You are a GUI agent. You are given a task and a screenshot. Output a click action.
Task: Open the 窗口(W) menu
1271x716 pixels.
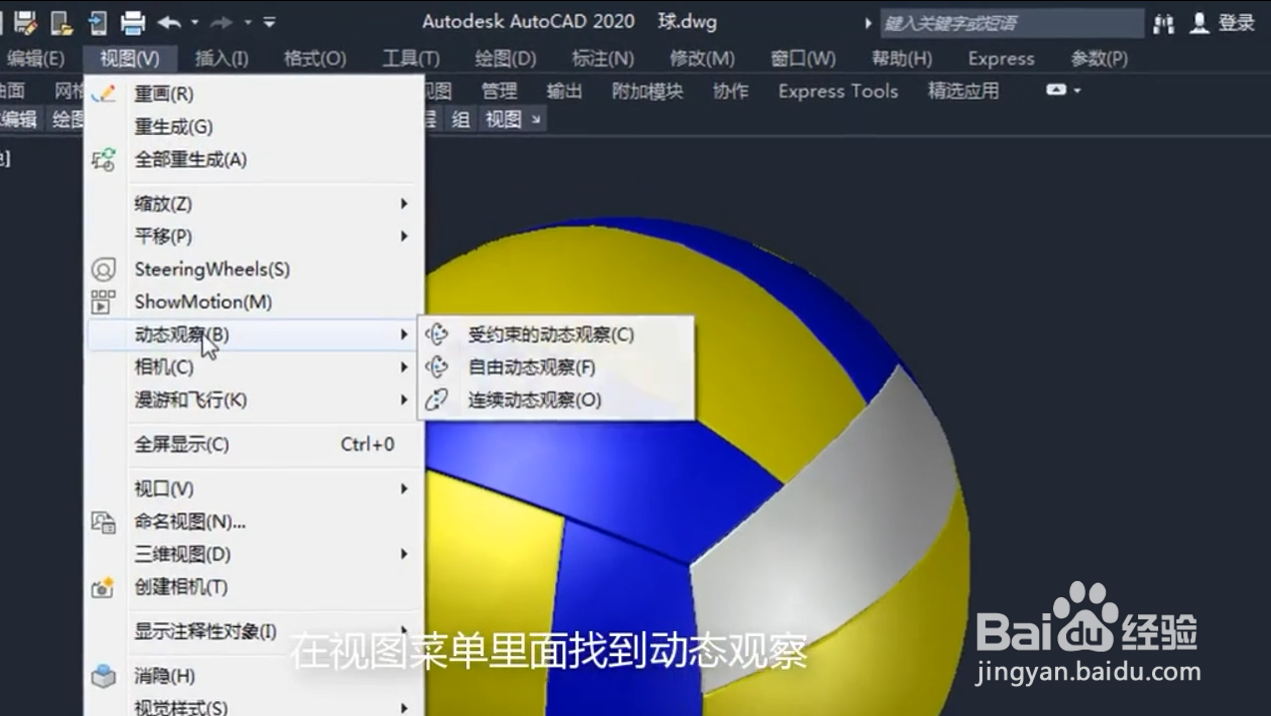coord(803,58)
